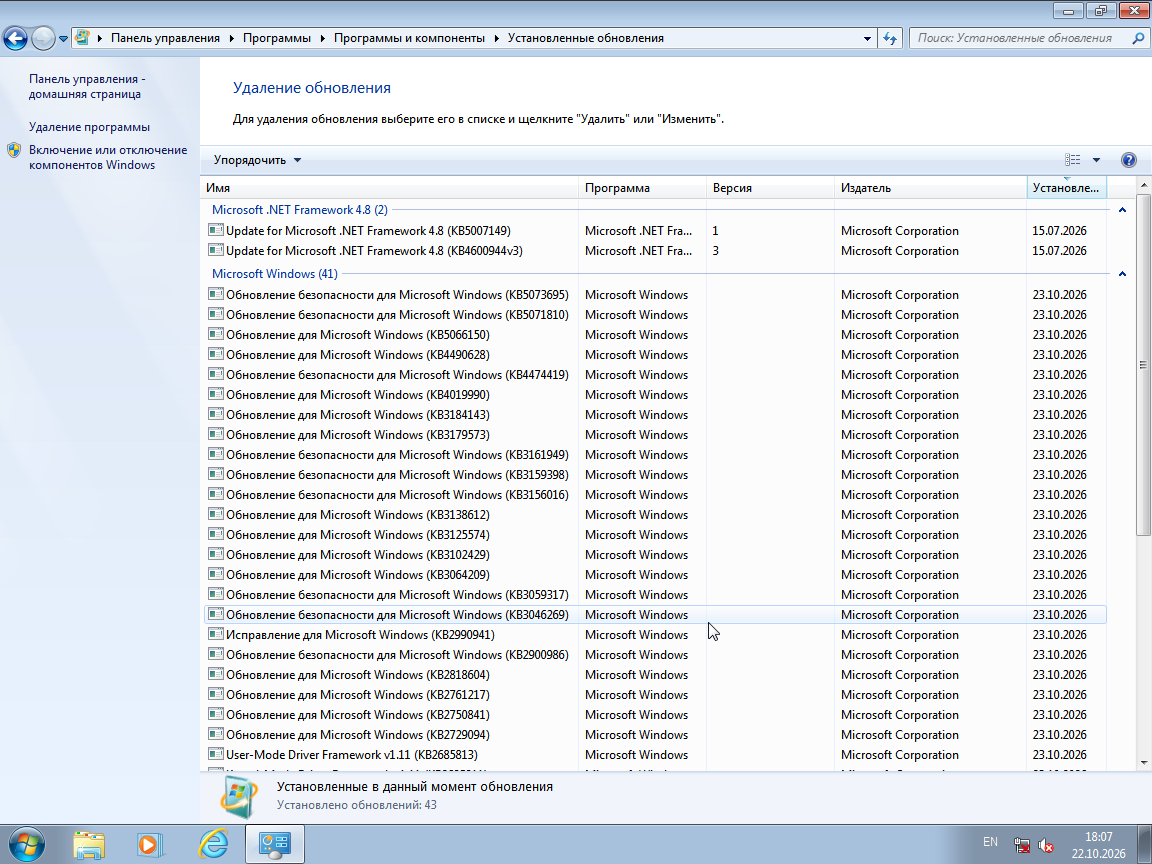The image size is (1152, 864).
Task: Select Обновление для Microsoft Windows (KB2818604)
Action: [x=358, y=674]
